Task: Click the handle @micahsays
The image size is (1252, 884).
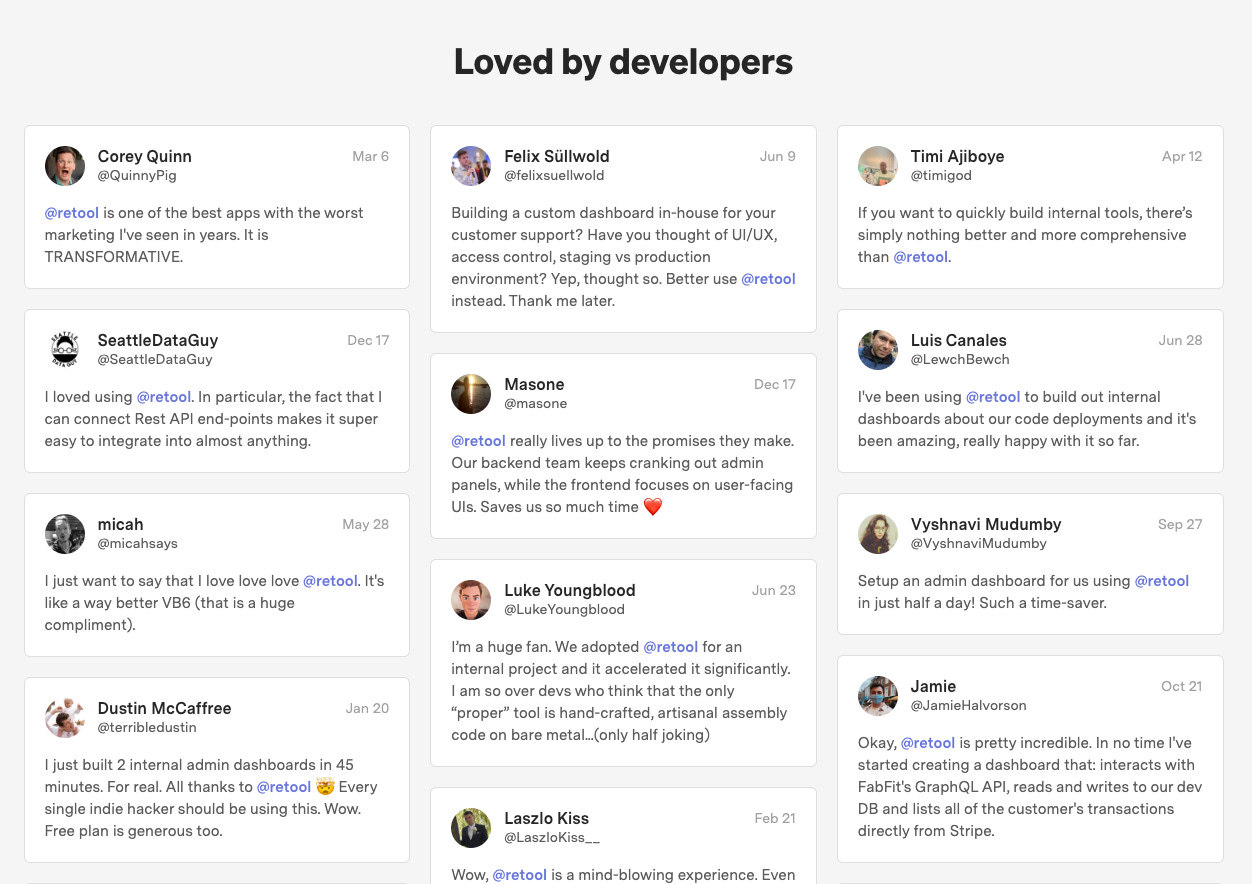Action: (x=138, y=544)
